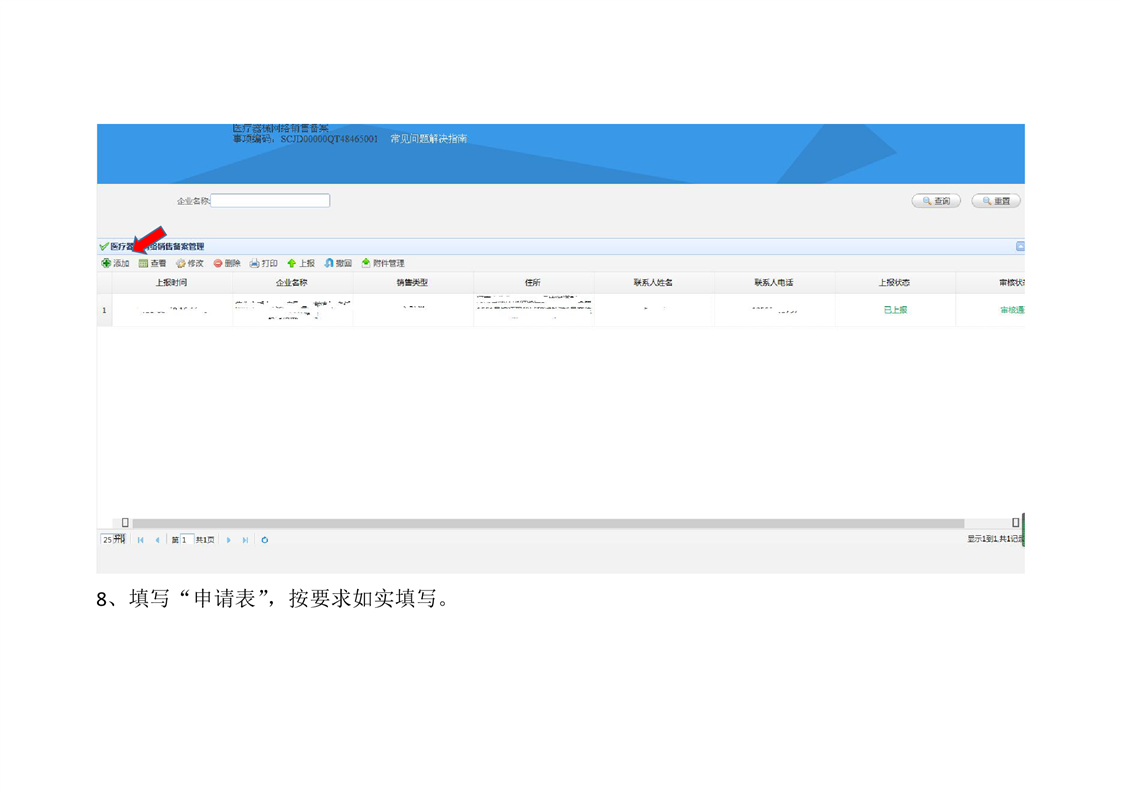Viewport: 1122px width, 793px height.
Task: Click the 删除 (delete) toolbar button
Action: 227,263
